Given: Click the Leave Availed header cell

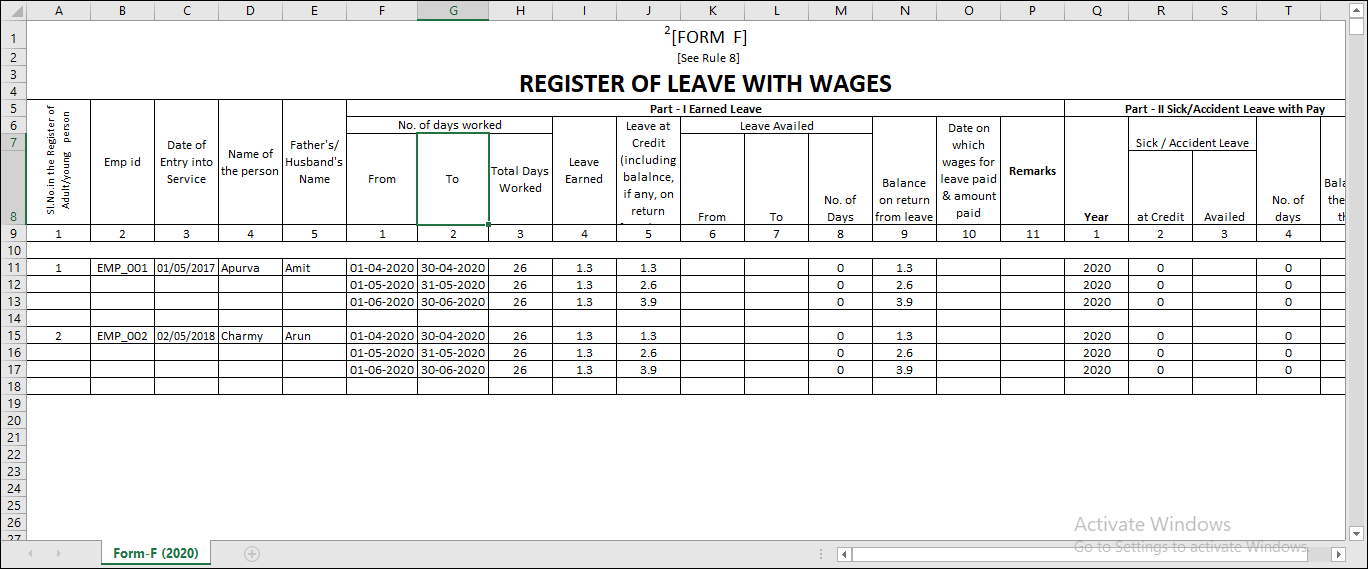Looking at the screenshot, I should click(x=776, y=125).
